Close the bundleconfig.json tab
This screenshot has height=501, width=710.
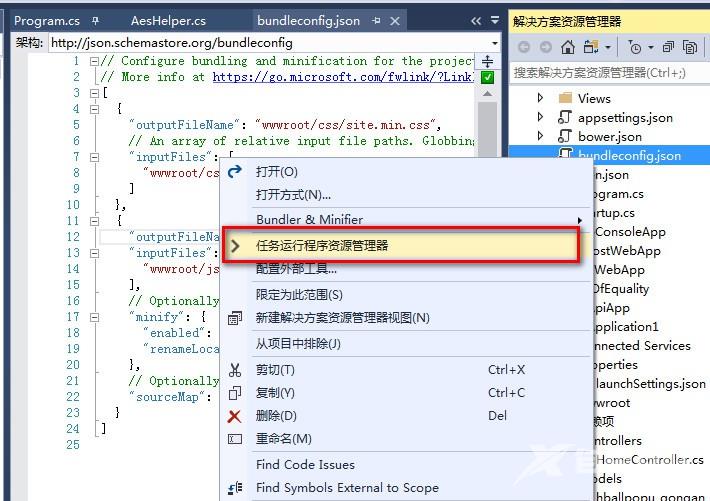coord(395,21)
